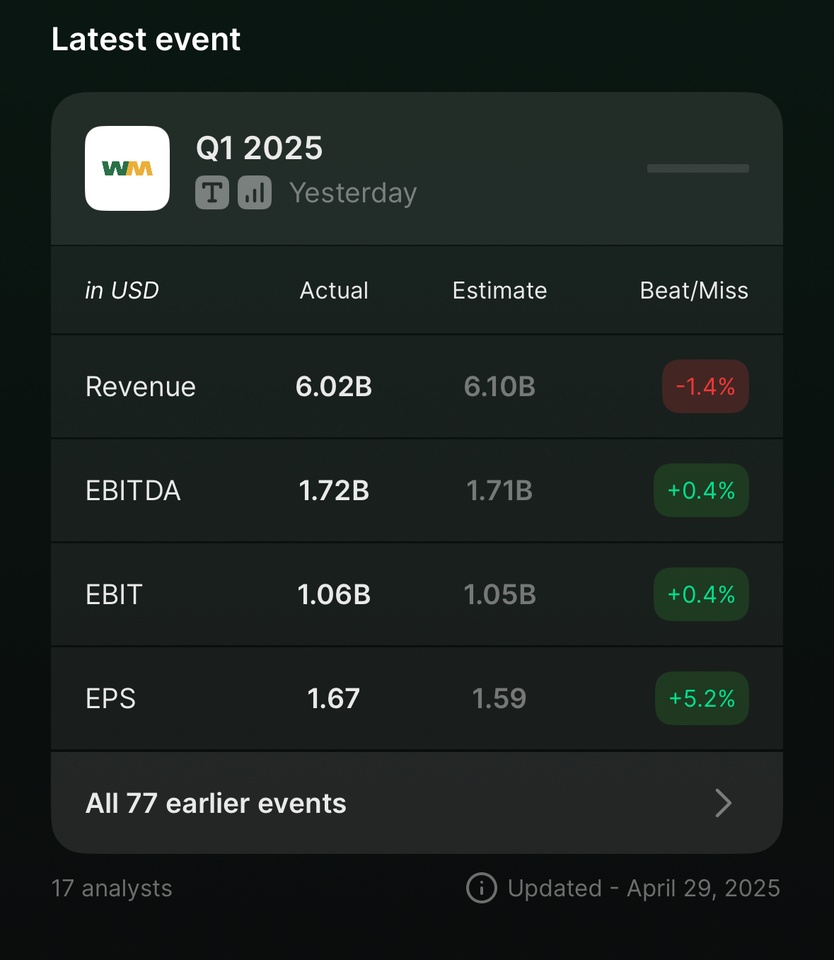Open the transcript T icon

pyautogui.click(x=212, y=193)
